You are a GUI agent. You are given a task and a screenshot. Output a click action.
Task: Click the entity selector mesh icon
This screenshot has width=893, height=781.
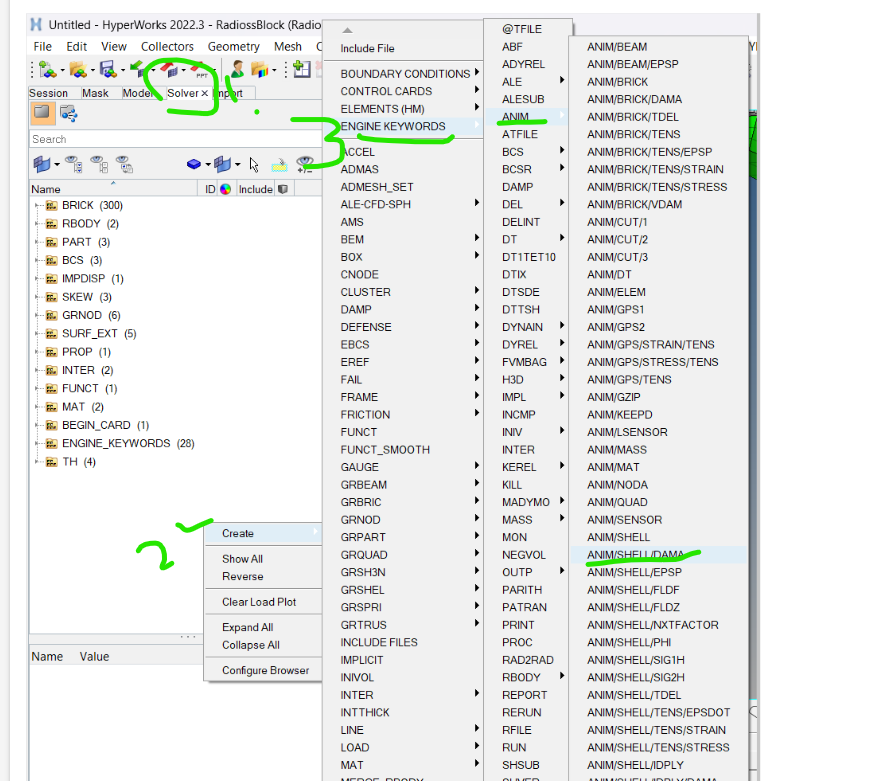click(x=42, y=165)
